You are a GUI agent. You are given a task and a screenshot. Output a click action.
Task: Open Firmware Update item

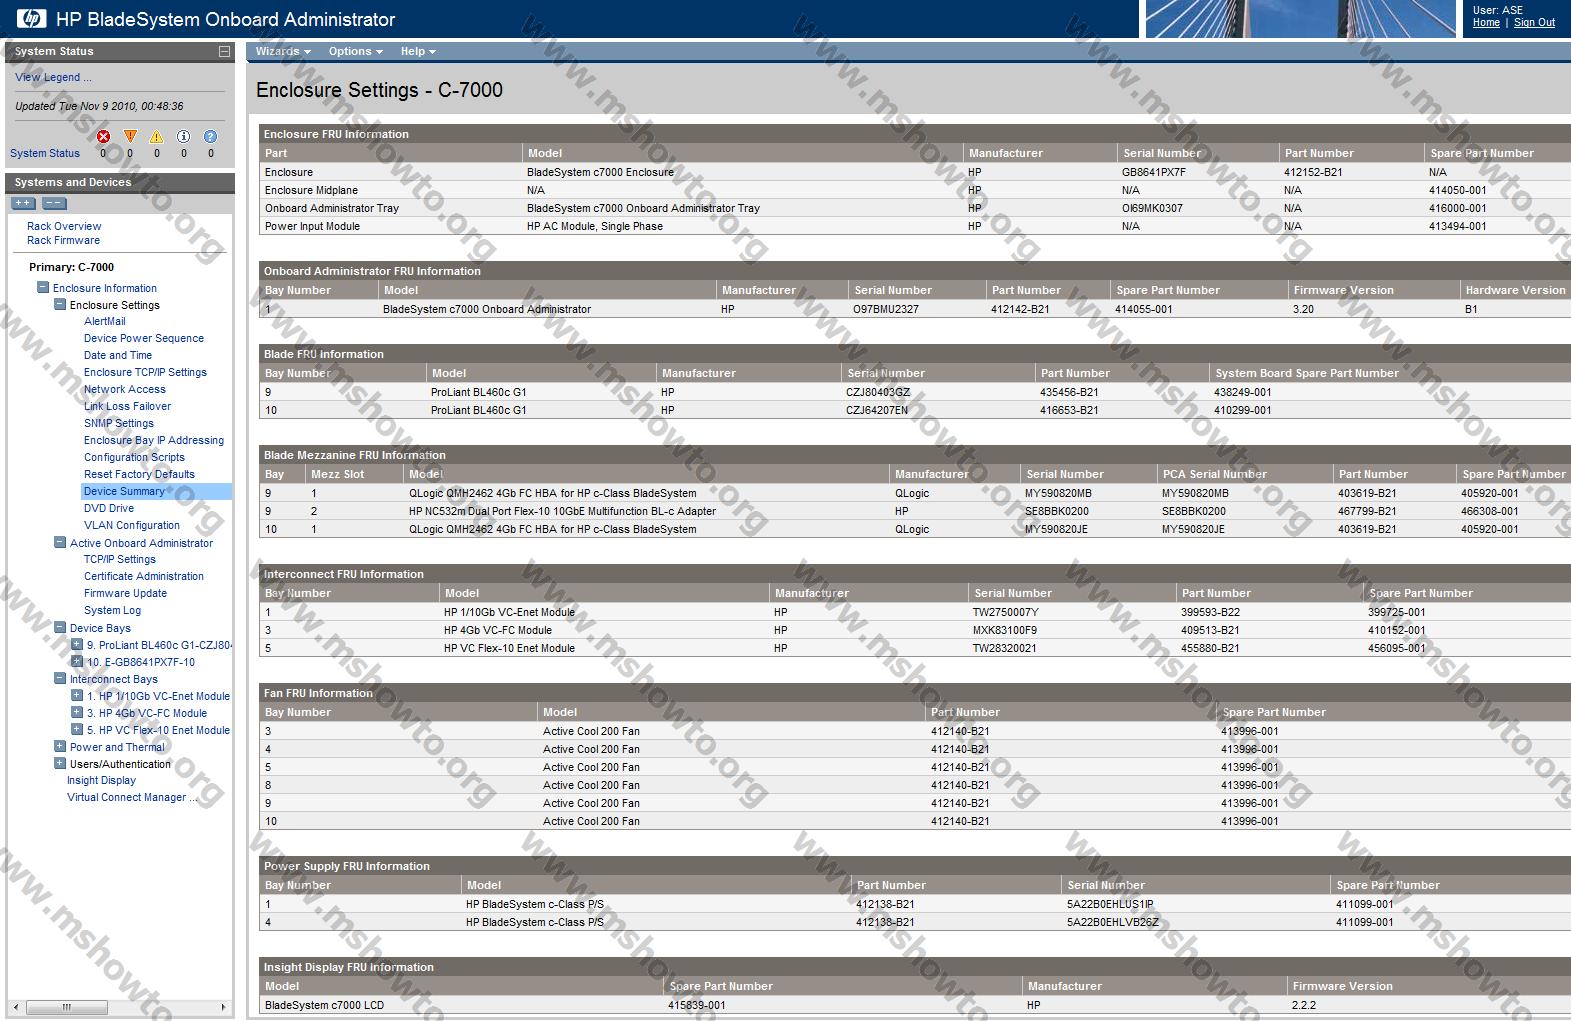[125, 593]
